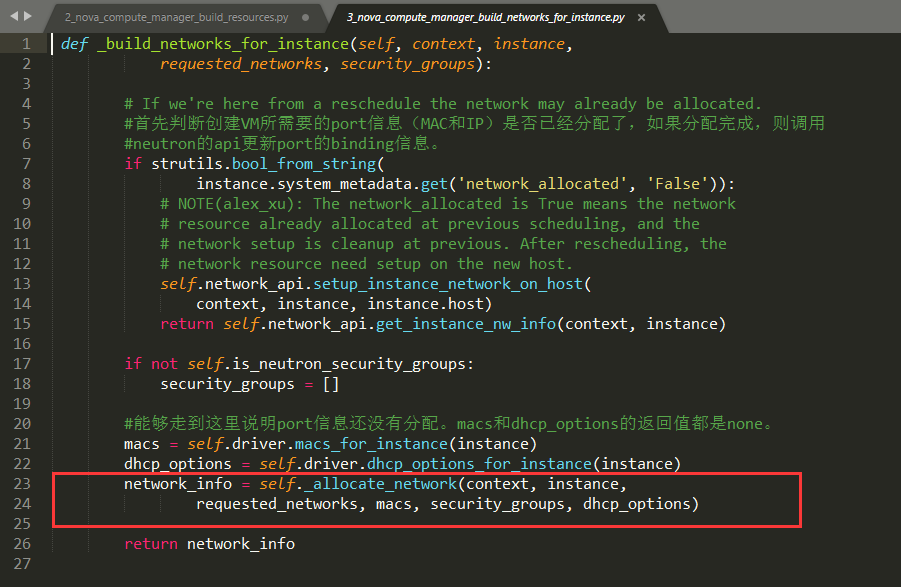This screenshot has height=587, width=901.
Task: Click 'requested_networks' argument on line 24
Action: coord(277,504)
